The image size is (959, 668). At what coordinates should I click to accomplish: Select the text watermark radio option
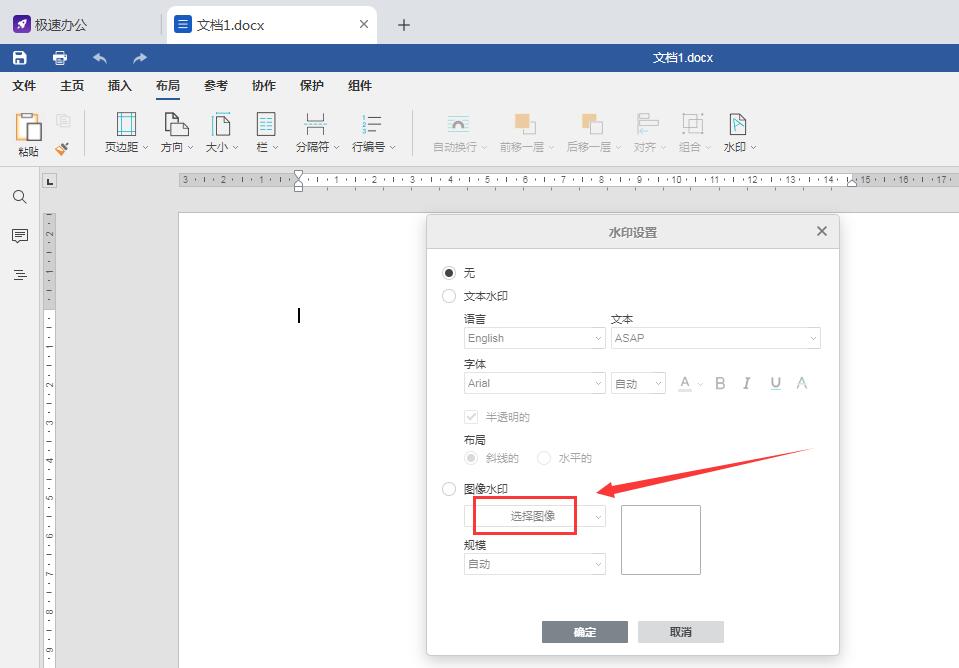[449, 296]
